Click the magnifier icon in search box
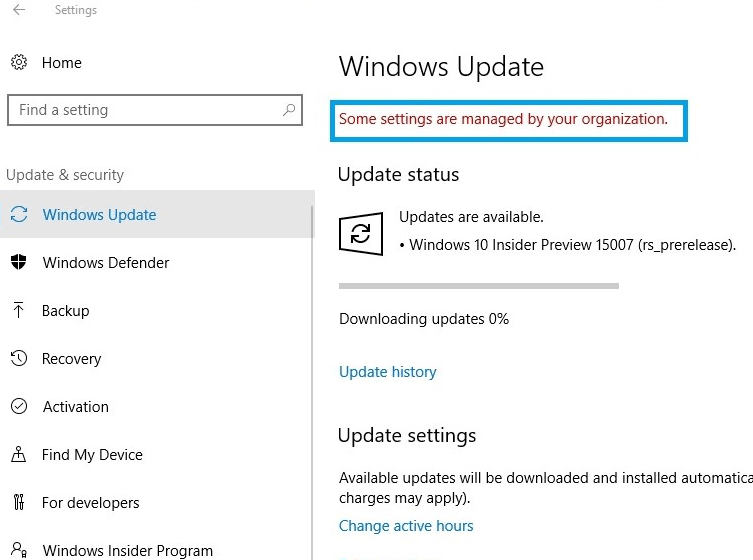The height and width of the screenshot is (560, 753). pyautogui.click(x=289, y=110)
